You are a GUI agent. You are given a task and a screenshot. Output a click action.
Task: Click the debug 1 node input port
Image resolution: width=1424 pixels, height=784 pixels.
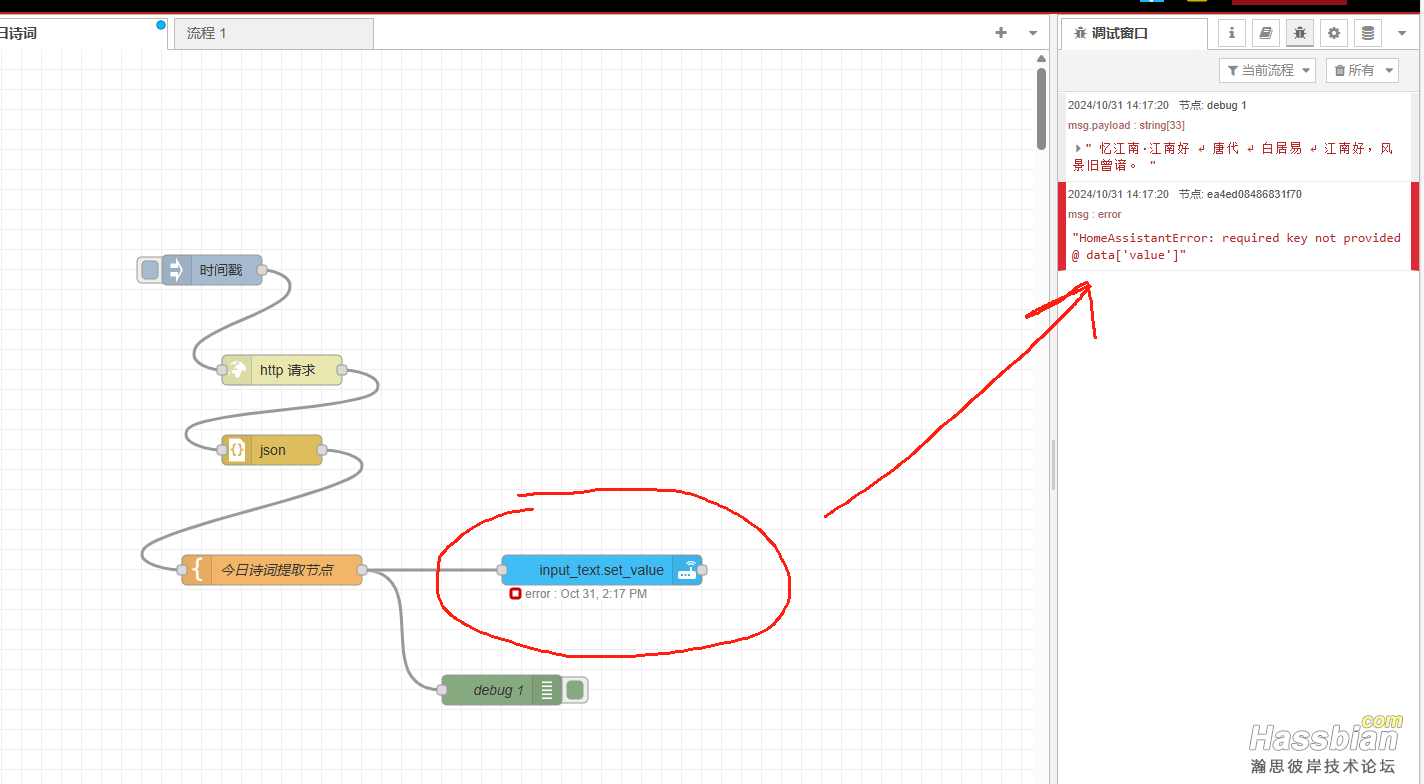pos(442,690)
